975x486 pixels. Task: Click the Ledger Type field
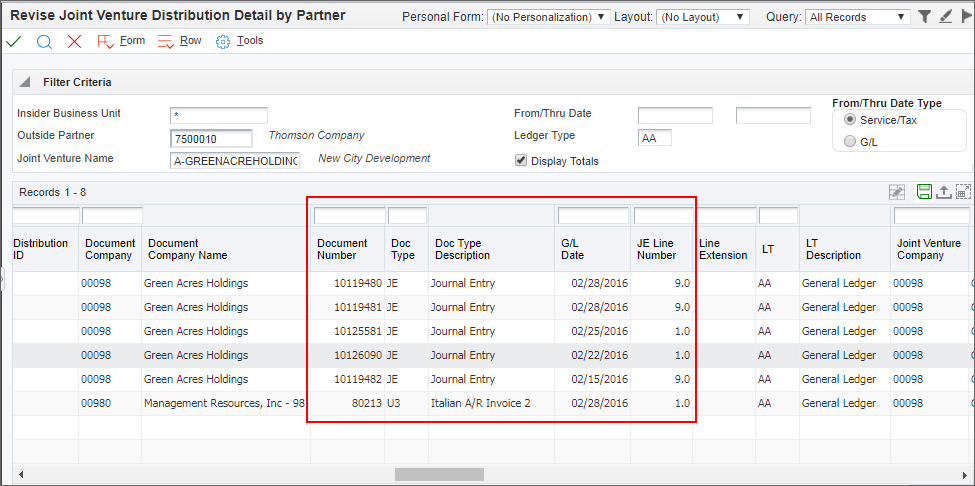[x=655, y=138]
